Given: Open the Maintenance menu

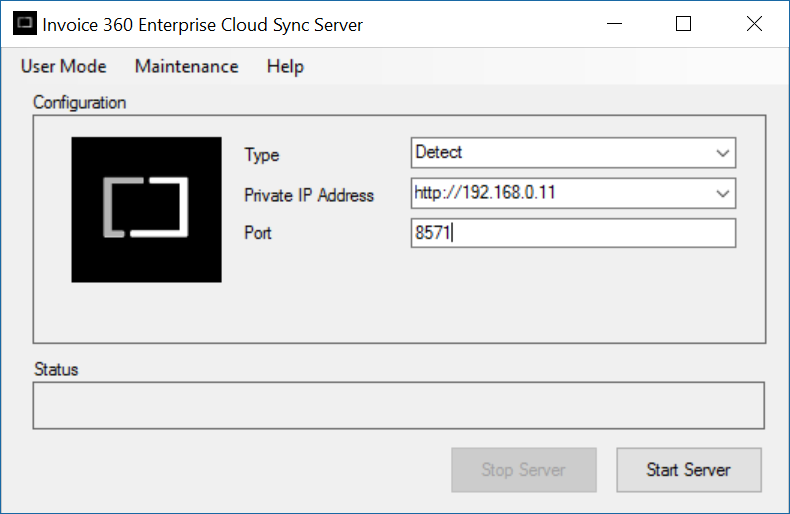Looking at the screenshot, I should (x=186, y=67).
